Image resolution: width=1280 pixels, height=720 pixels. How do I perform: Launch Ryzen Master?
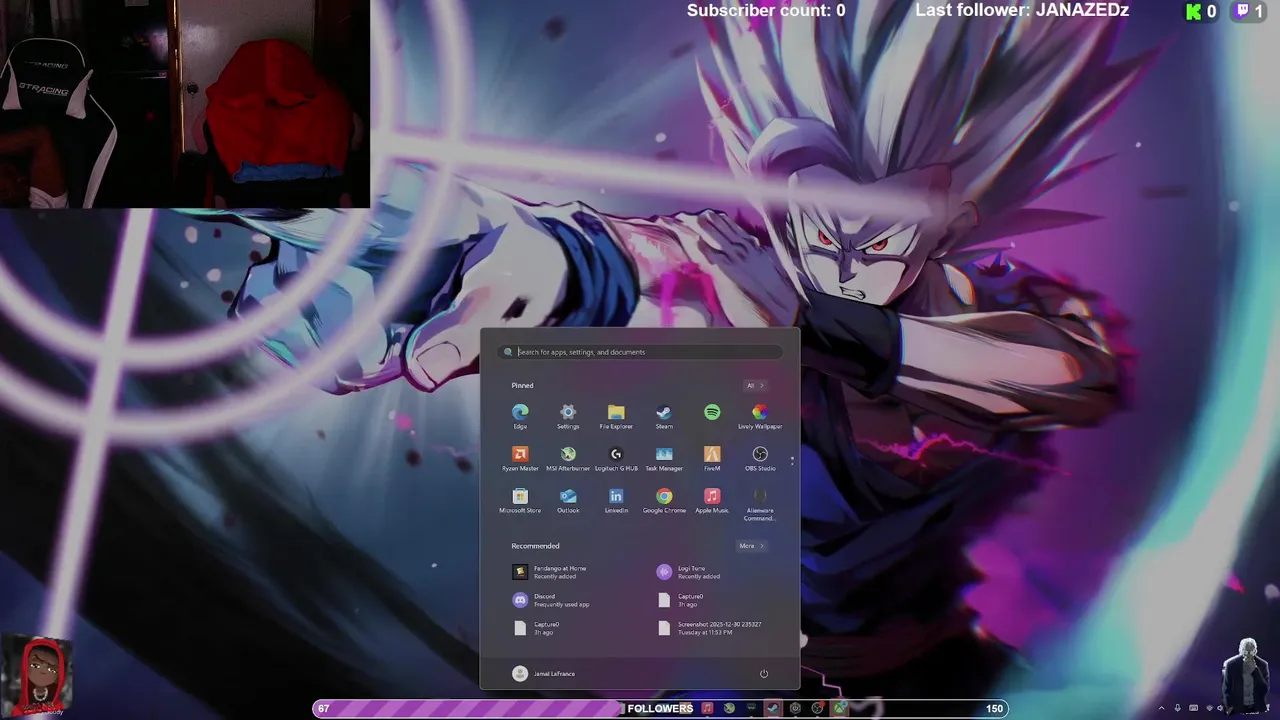(x=520, y=459)
